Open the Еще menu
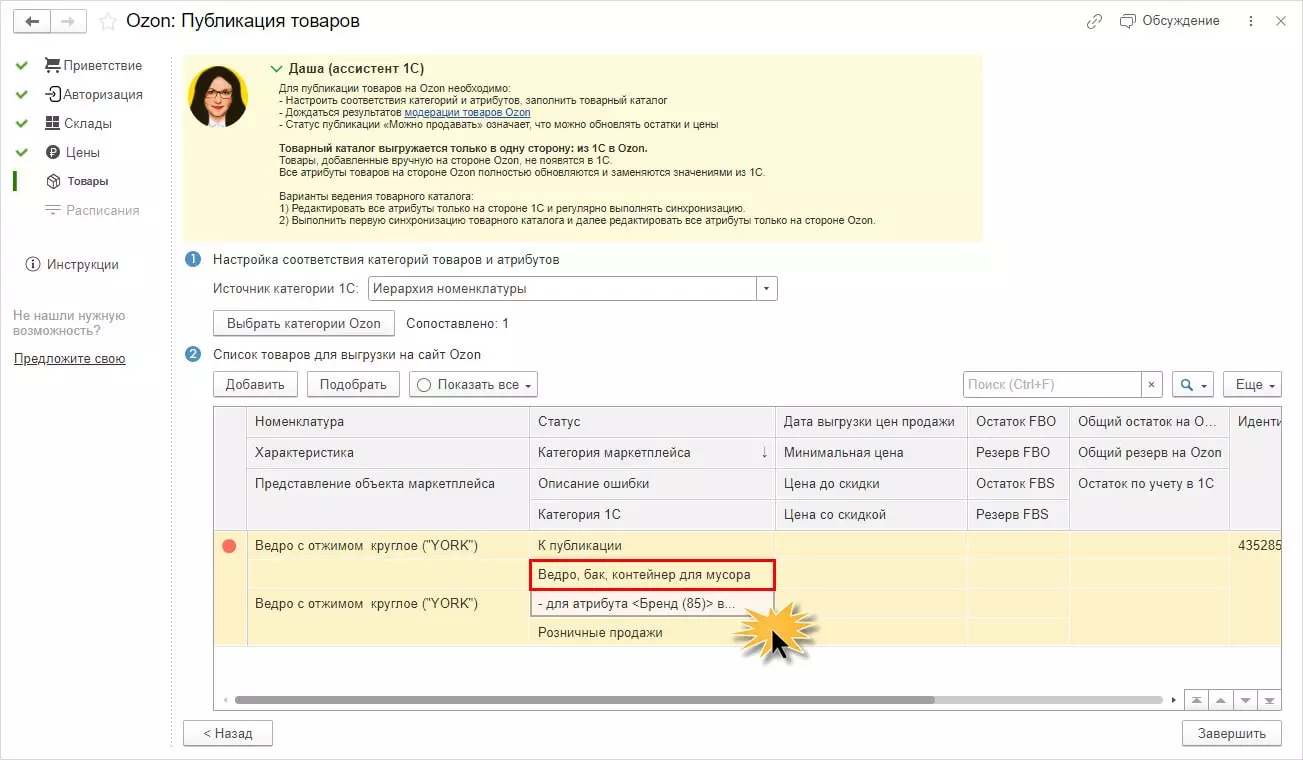This screenshot has height=760, width=1303. [1252, 384]
